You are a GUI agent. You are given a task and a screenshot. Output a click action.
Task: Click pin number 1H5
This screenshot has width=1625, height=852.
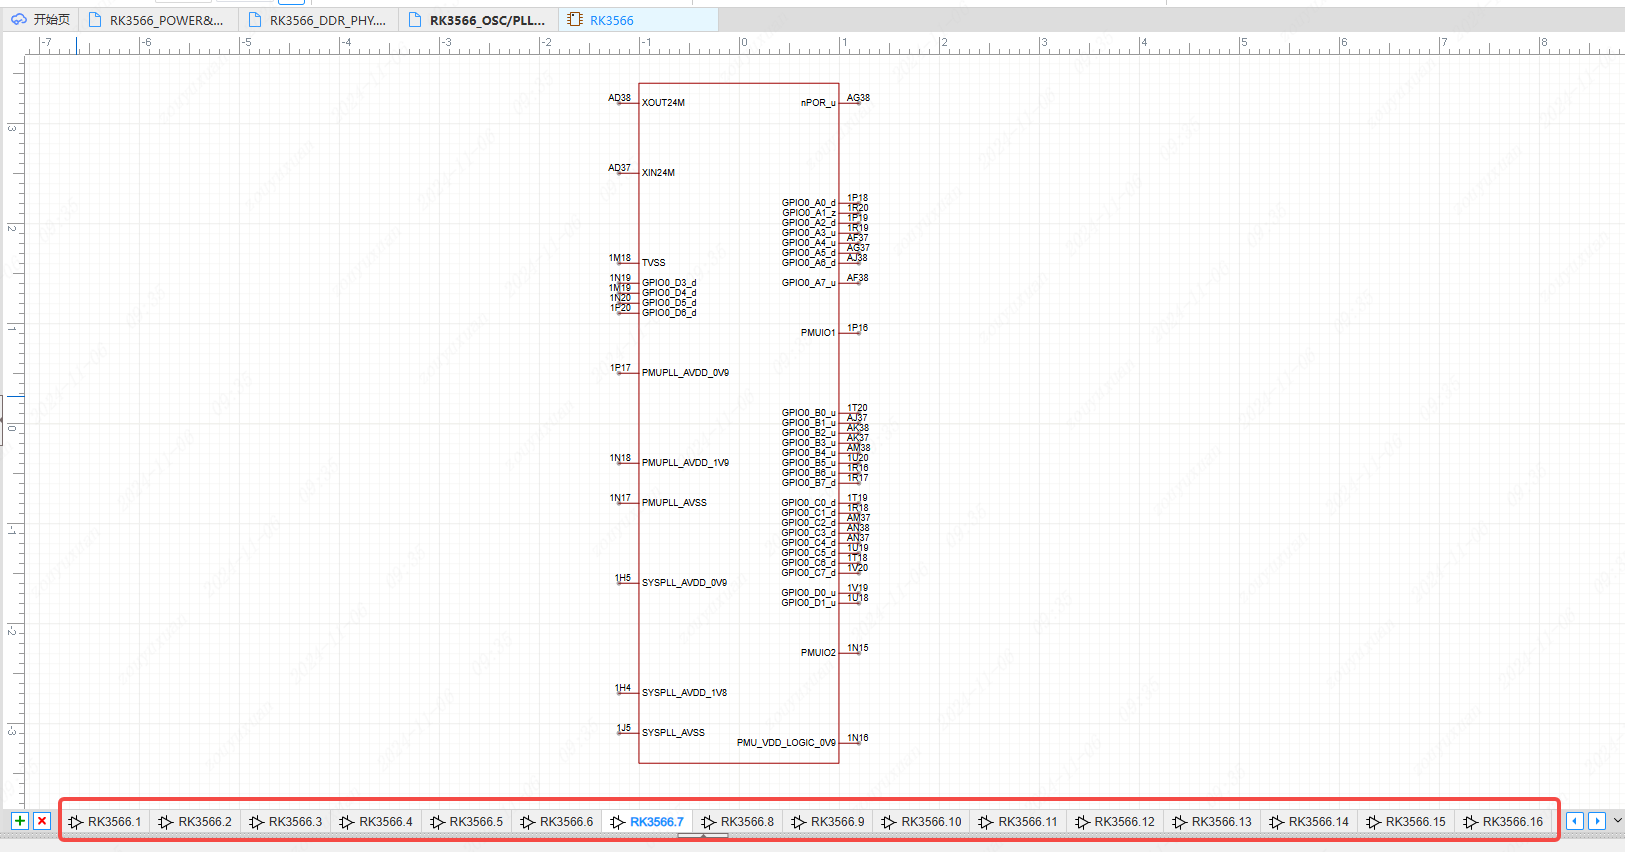[x=623, y=578]
